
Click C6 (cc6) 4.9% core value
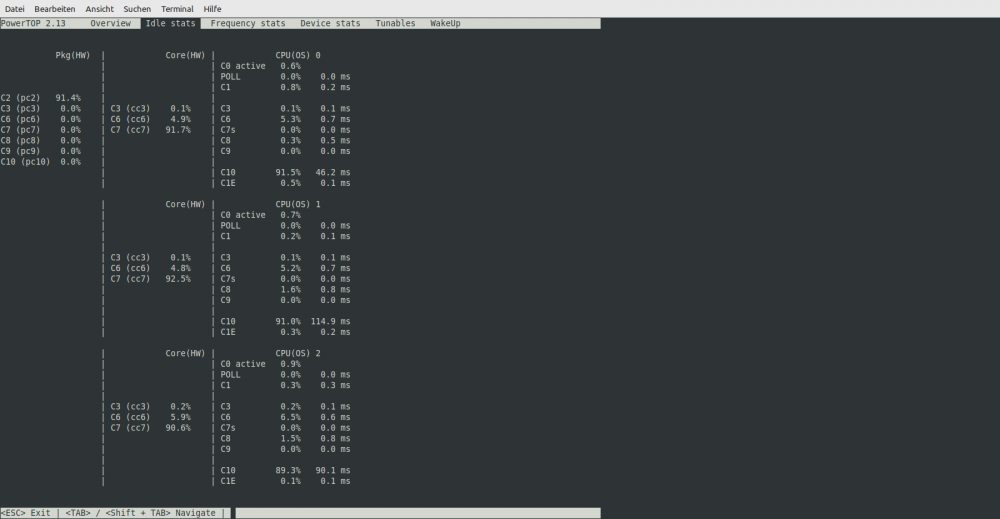point(151,119)
